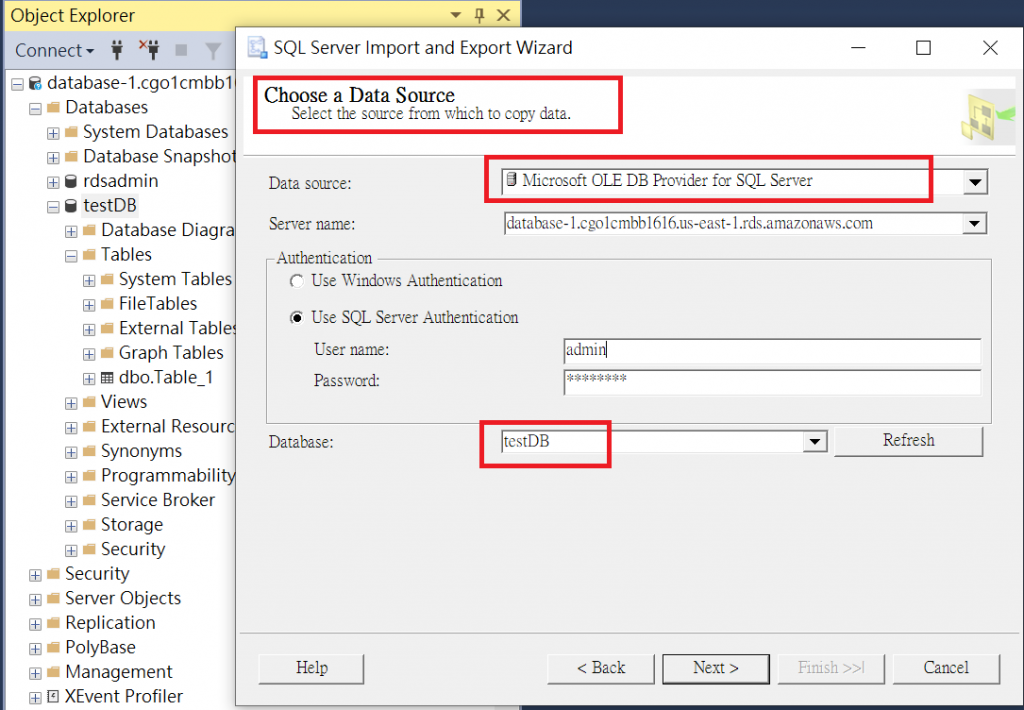Click the Synonyms folder icon
The height and width of the screenshot is (710, 1024).
pyautogui.click(x=89, y=451)
